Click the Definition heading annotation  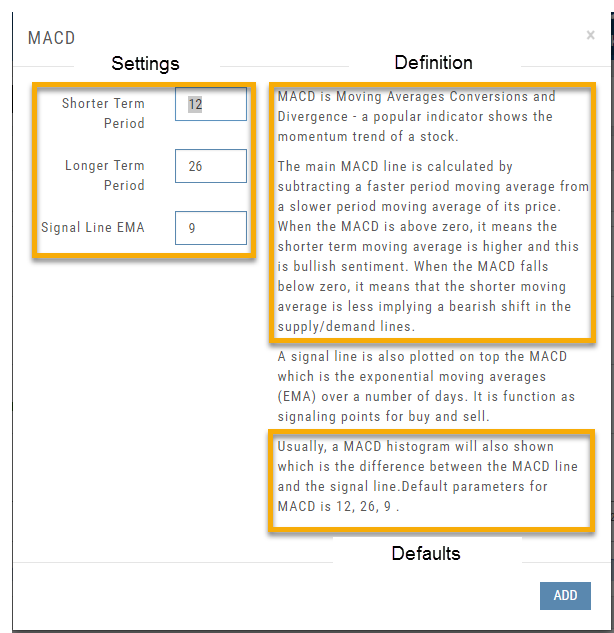pyautogui.click(x=433, y=62)
